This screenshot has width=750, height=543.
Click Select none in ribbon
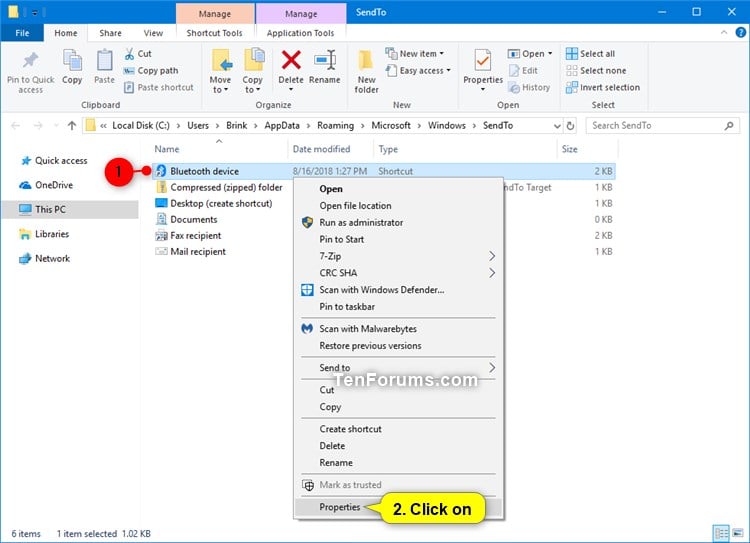tap(596, 70)
